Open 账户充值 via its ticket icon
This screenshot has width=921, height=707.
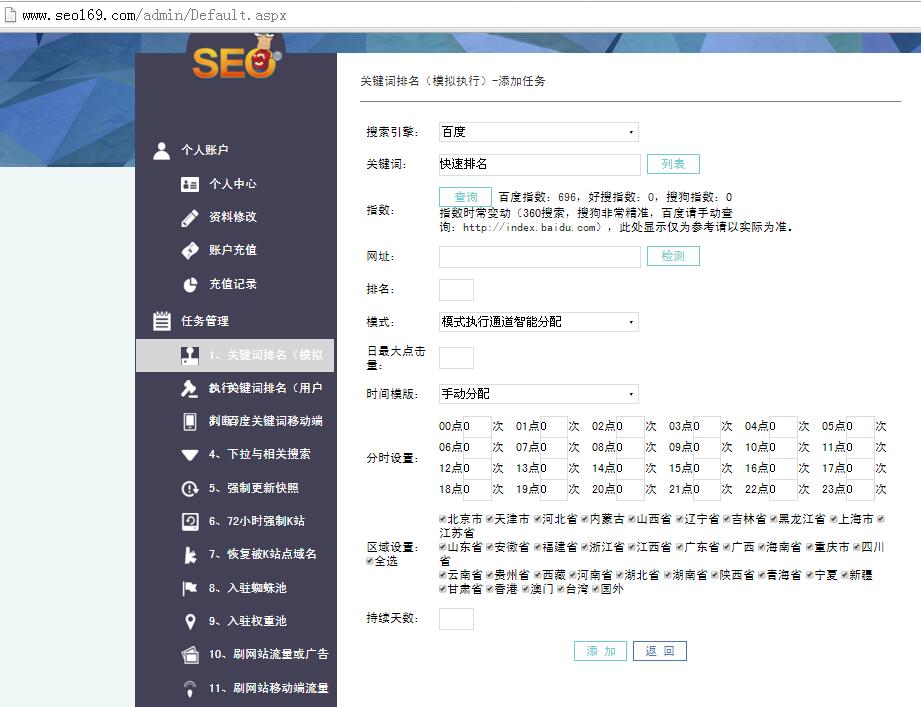190,250
